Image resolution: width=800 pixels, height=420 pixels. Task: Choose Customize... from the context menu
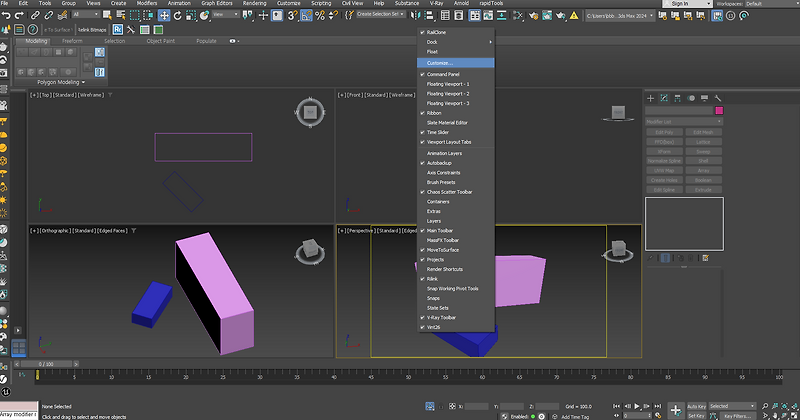pyautogui.click(x=440, y=62)
